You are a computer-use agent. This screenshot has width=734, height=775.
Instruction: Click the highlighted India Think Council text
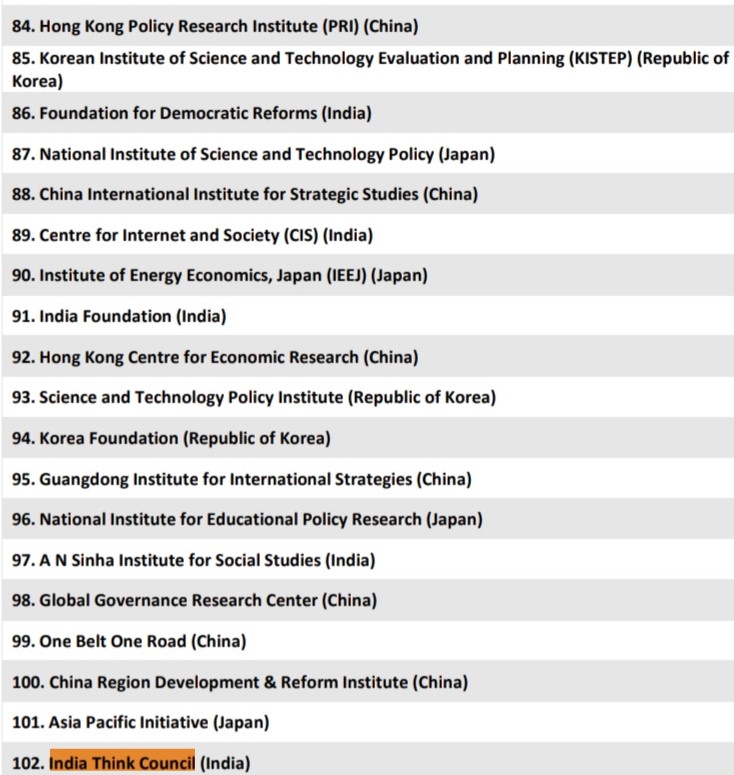pyautogui.click(x=122, y=763)
